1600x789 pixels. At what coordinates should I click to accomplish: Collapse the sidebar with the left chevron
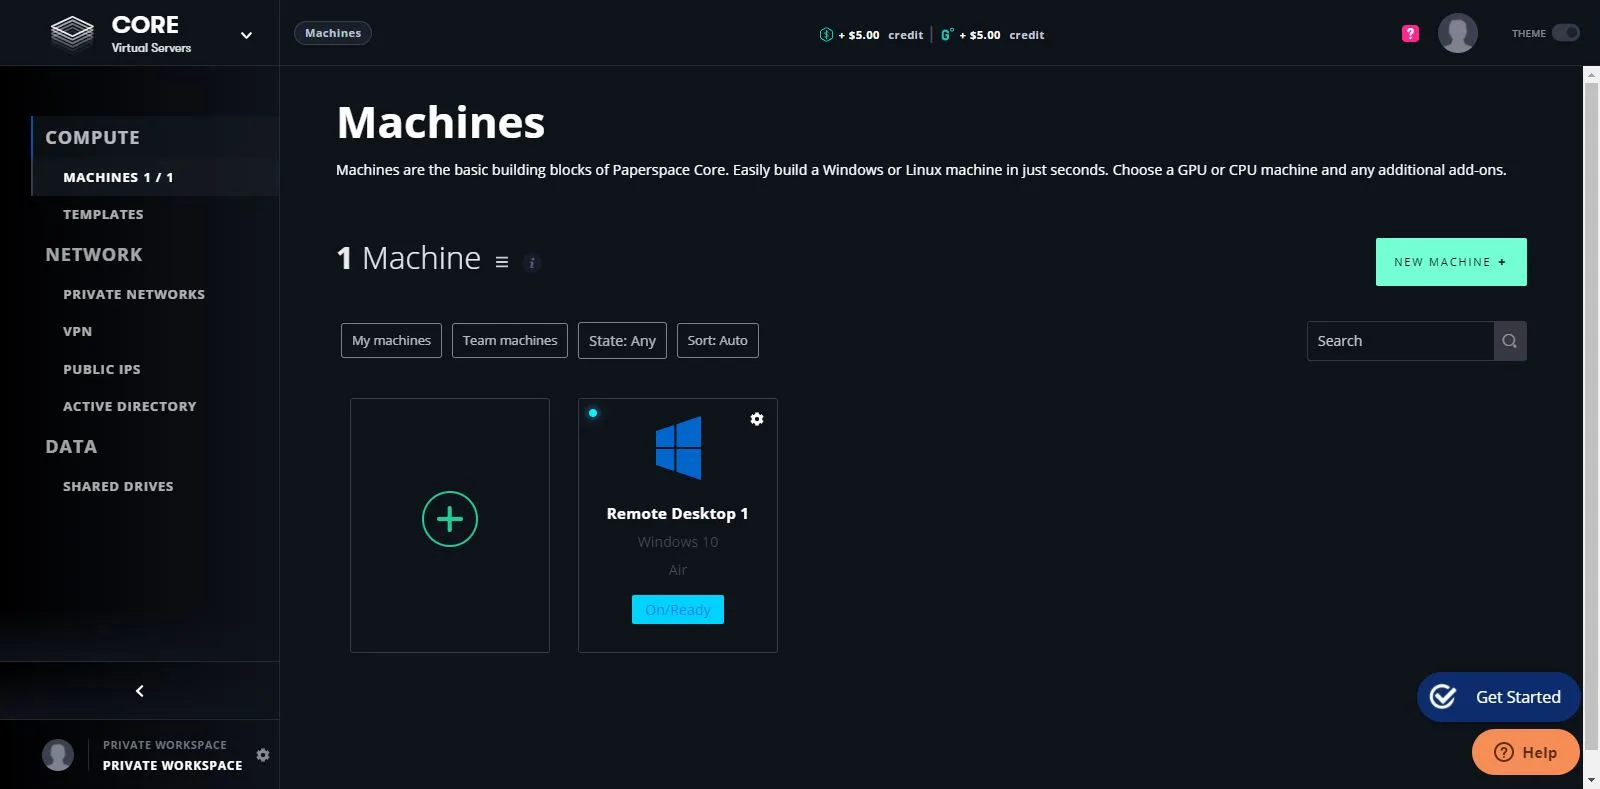(x=140, y=691)
